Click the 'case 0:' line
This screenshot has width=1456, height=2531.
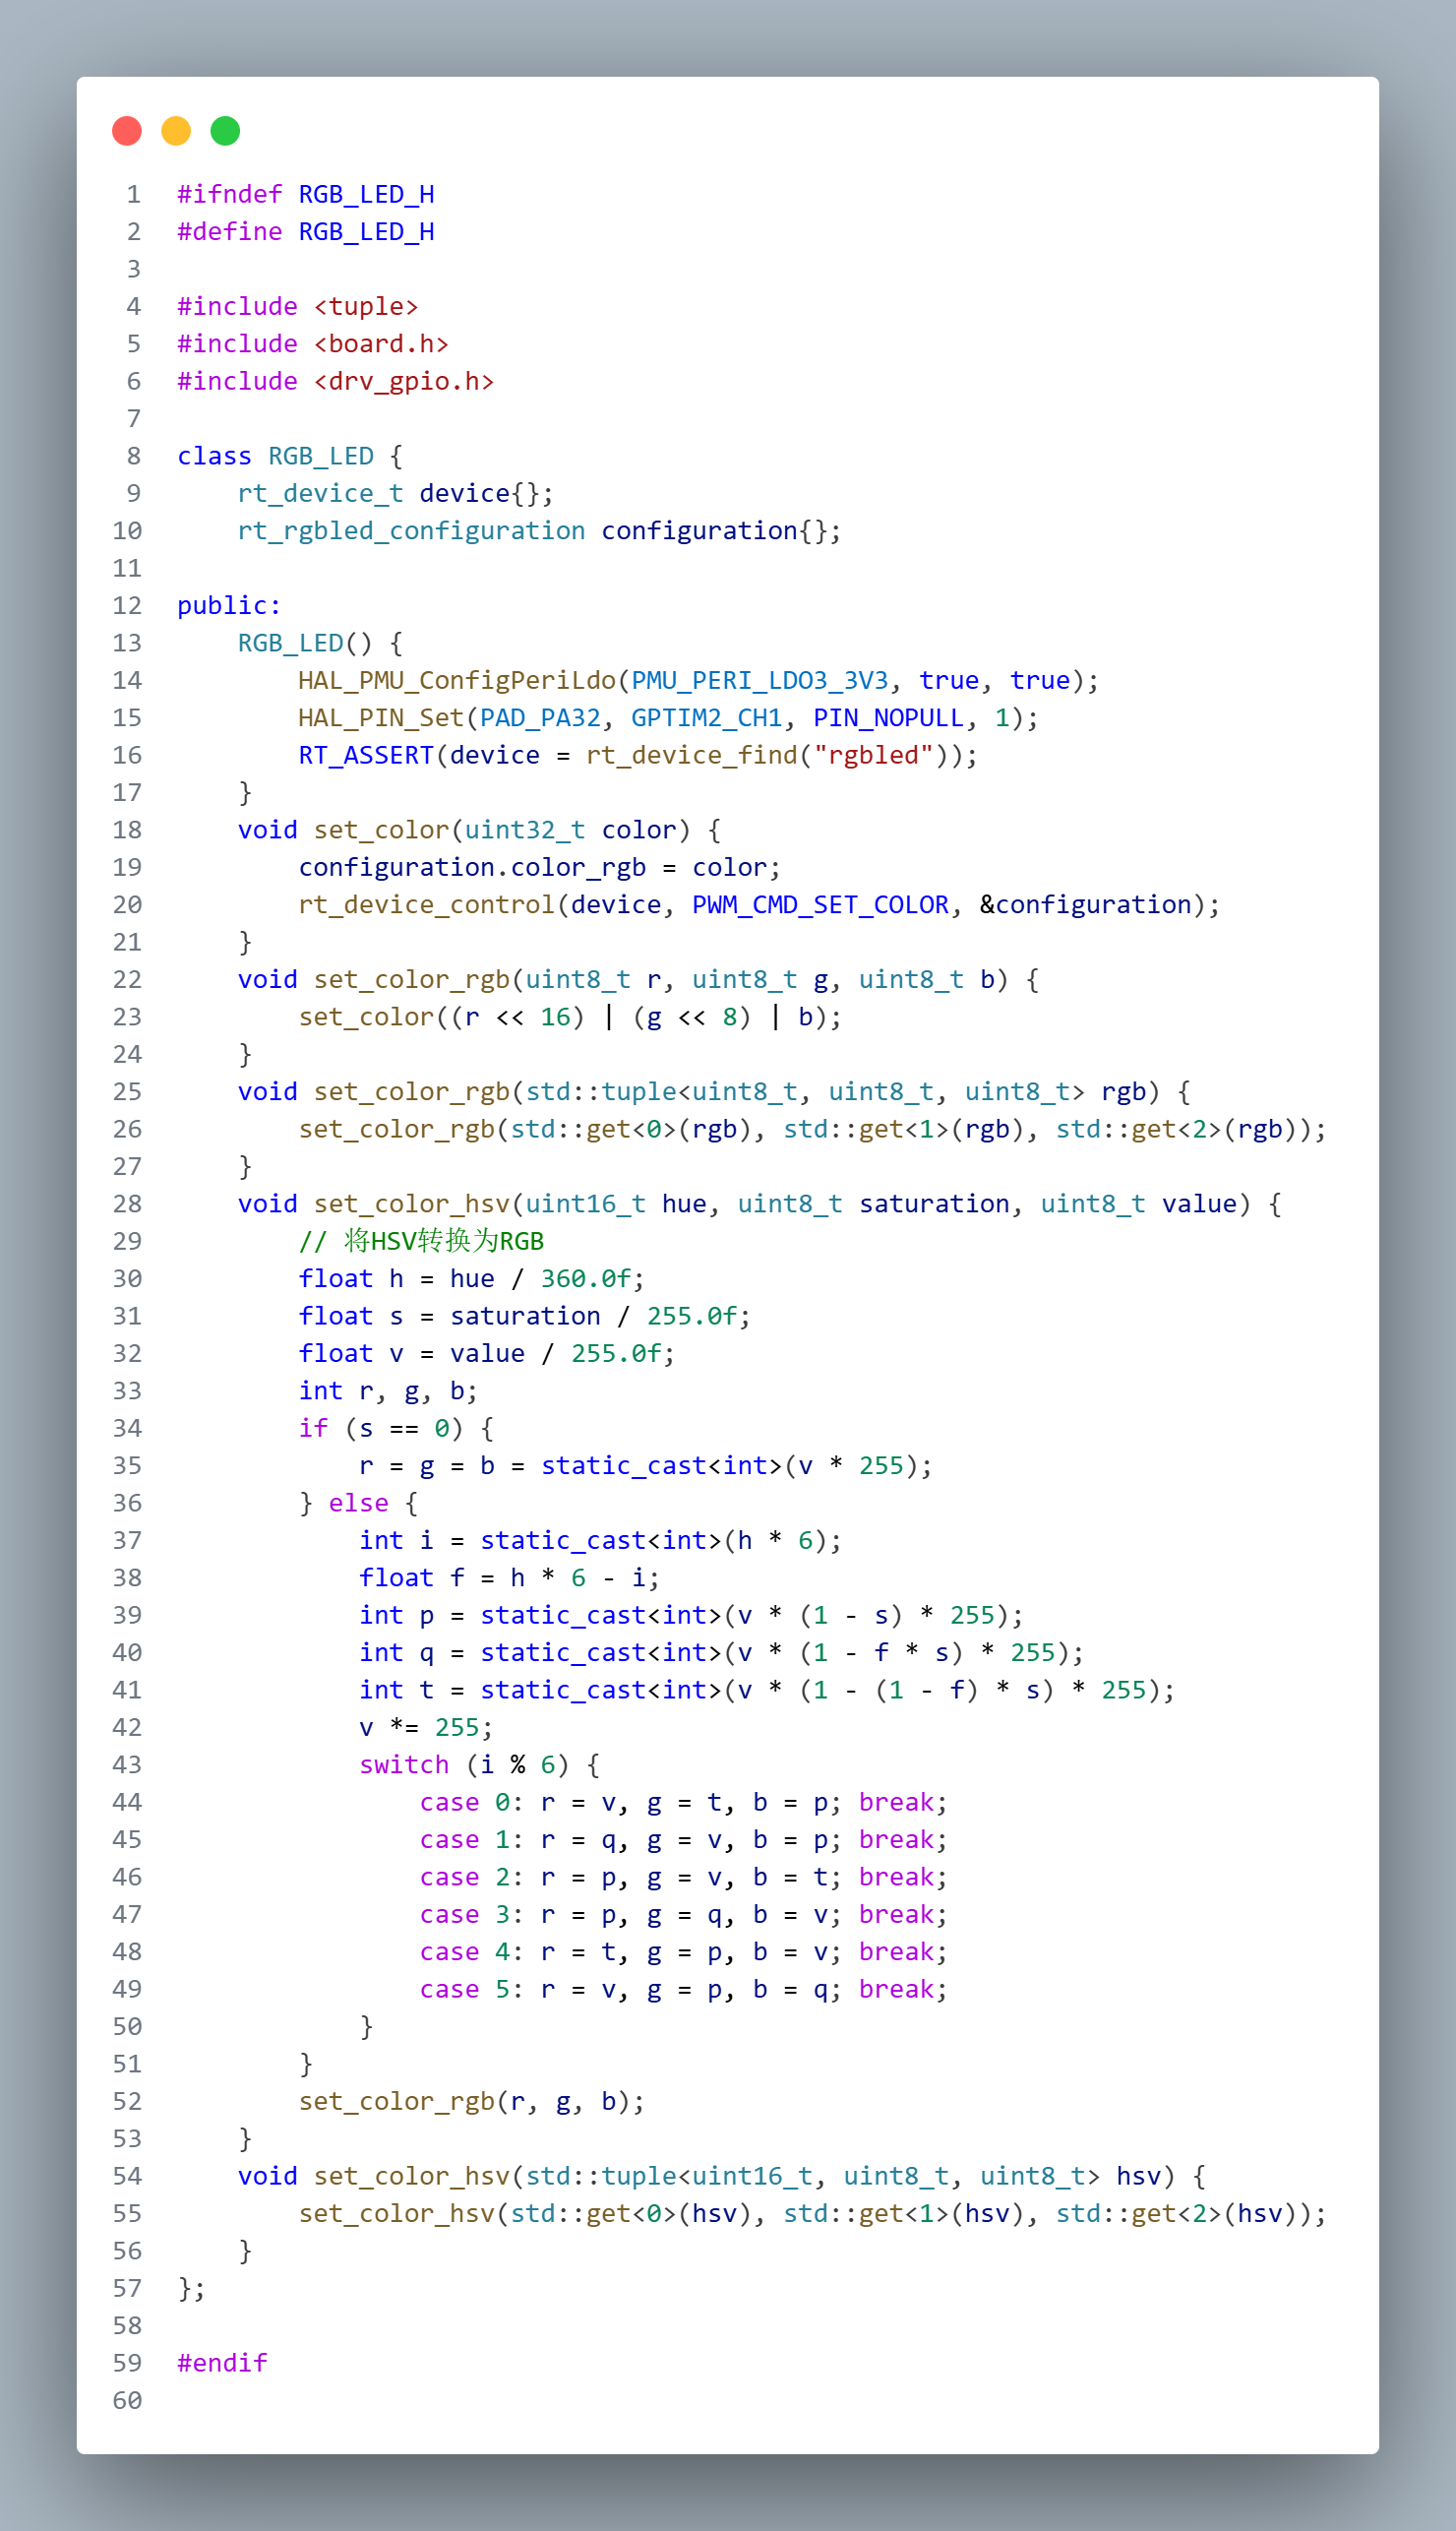pos(684,1802)
